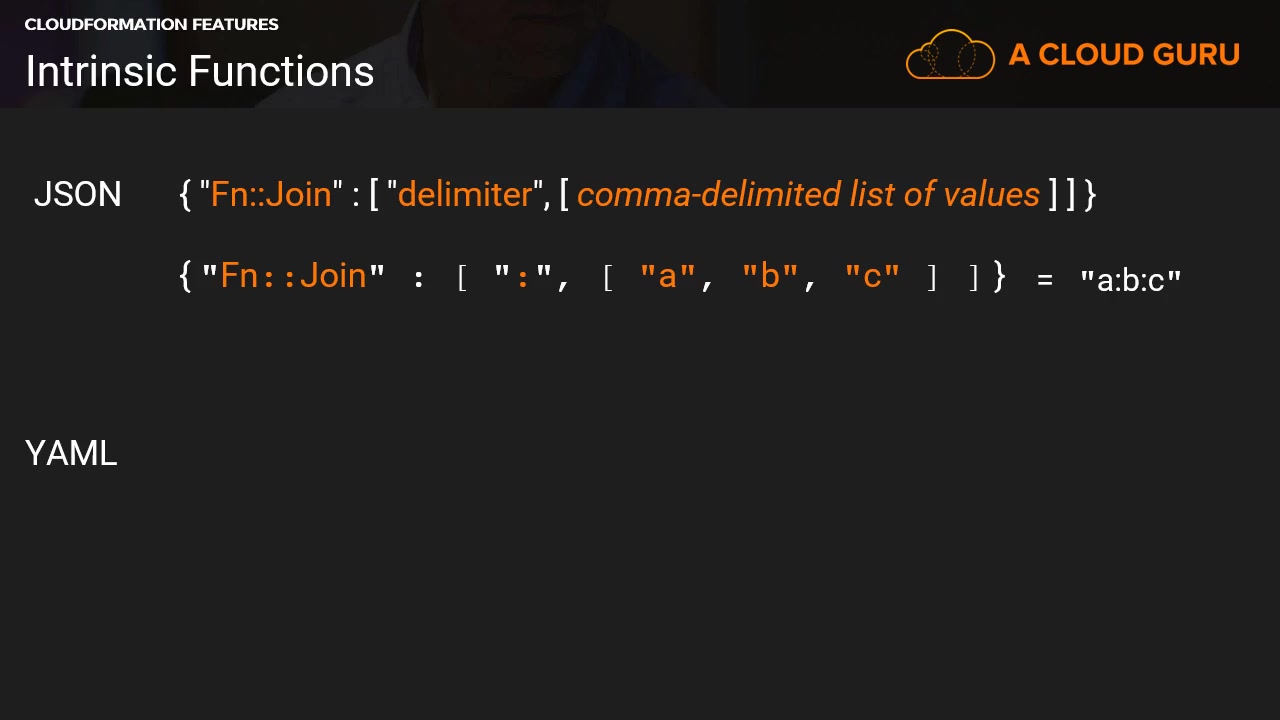The width and height of the screenshot is (1280, 720).
Task: Click the equals sign before the result
Action: coord(1045,281)
